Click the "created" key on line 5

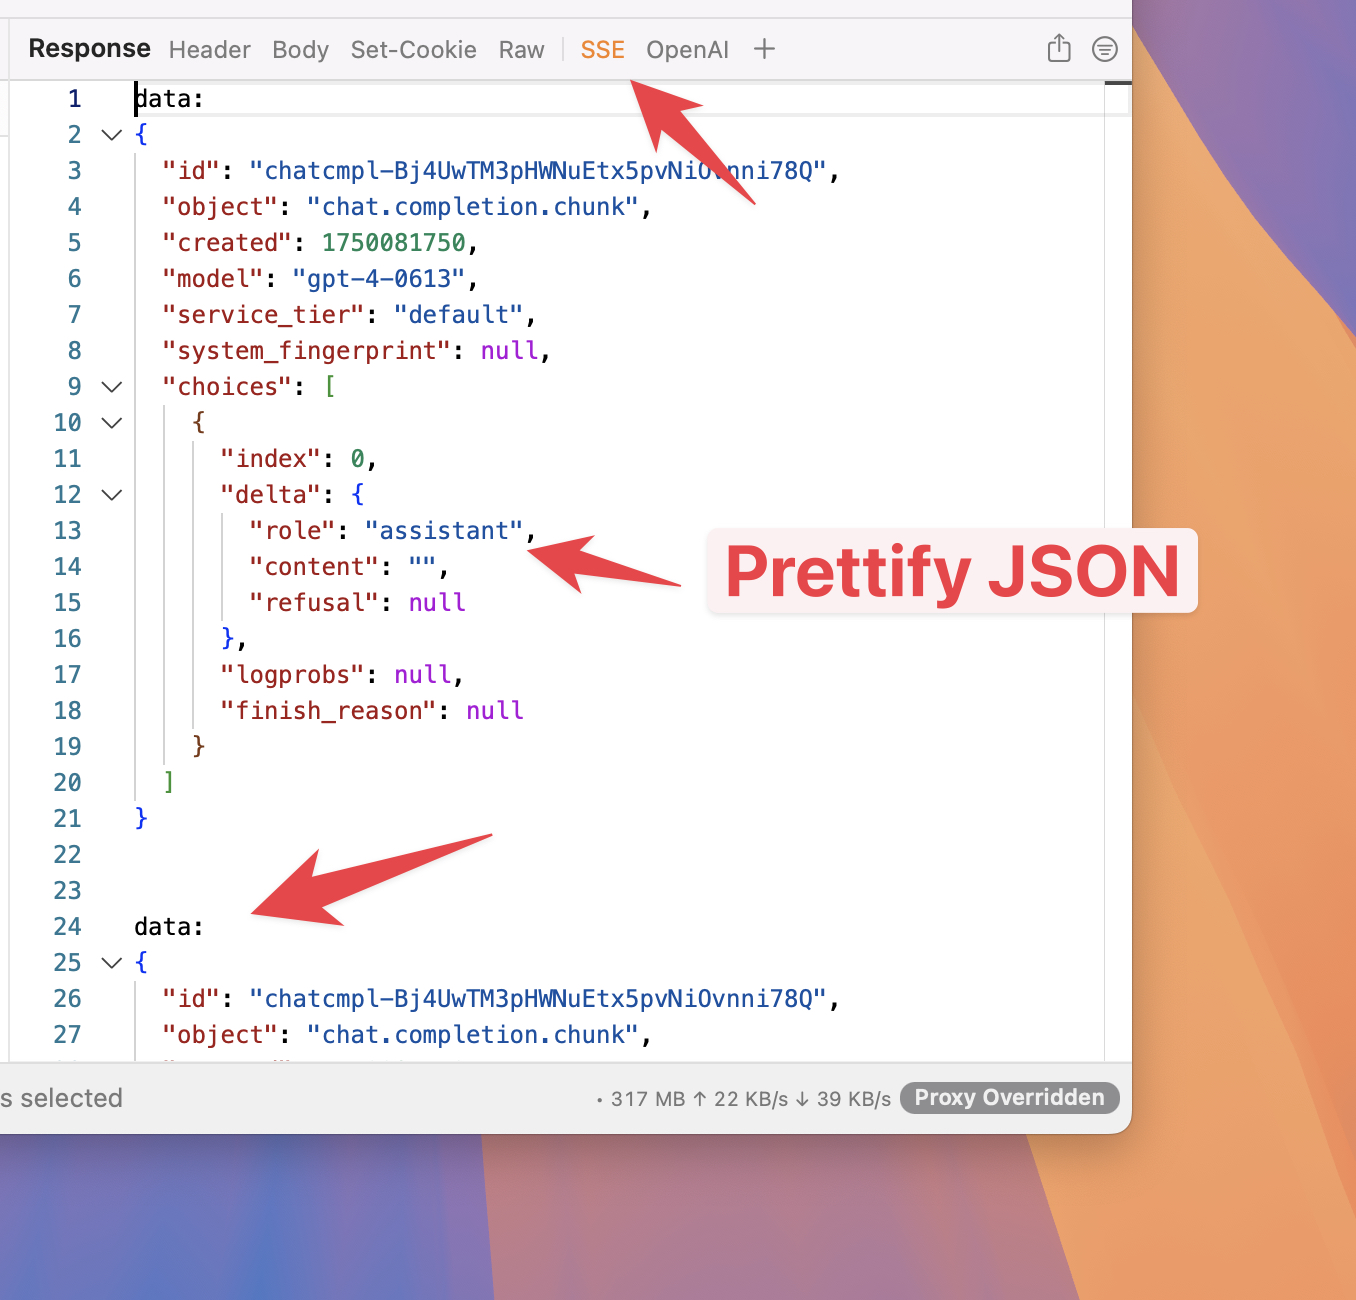(x=227, y=243)
